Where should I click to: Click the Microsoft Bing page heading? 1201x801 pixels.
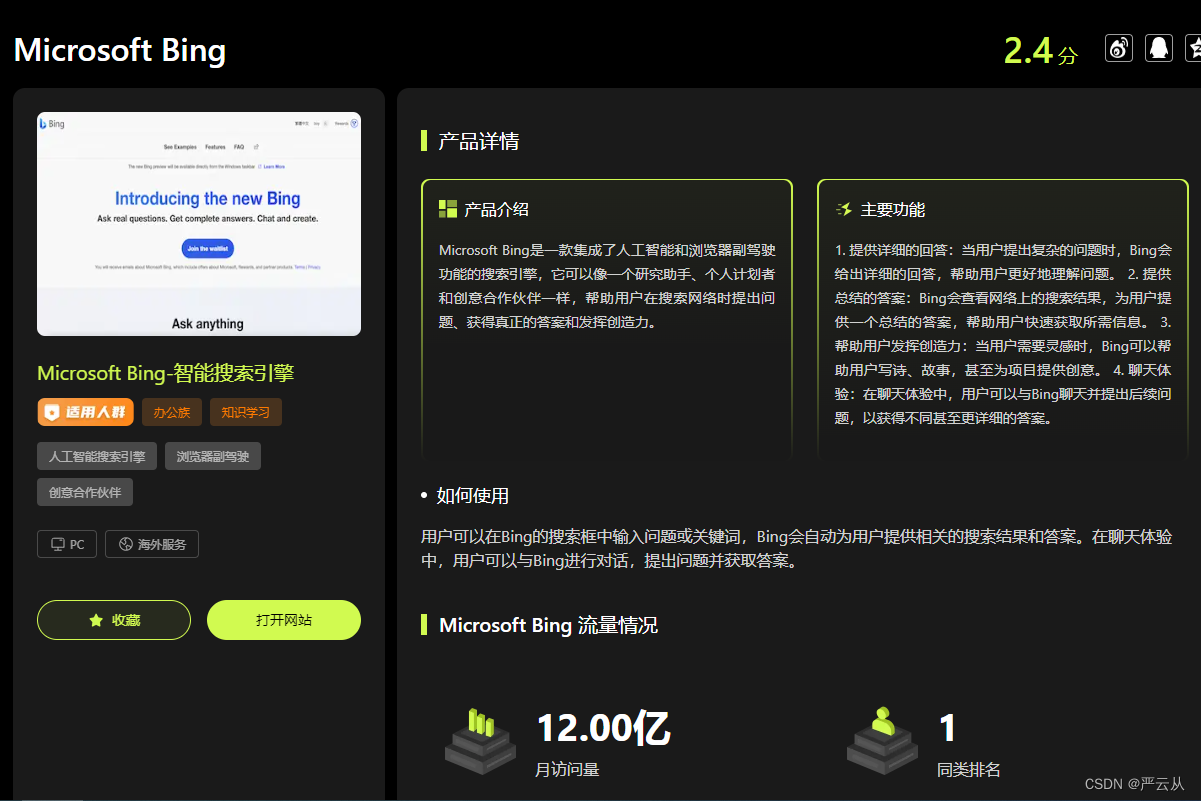pyautogui.click(x=120, y=50)
